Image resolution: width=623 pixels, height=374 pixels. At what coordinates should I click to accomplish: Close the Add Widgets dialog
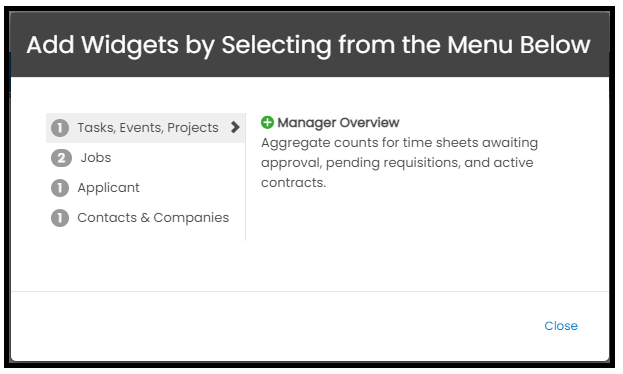tap(561, 326)
